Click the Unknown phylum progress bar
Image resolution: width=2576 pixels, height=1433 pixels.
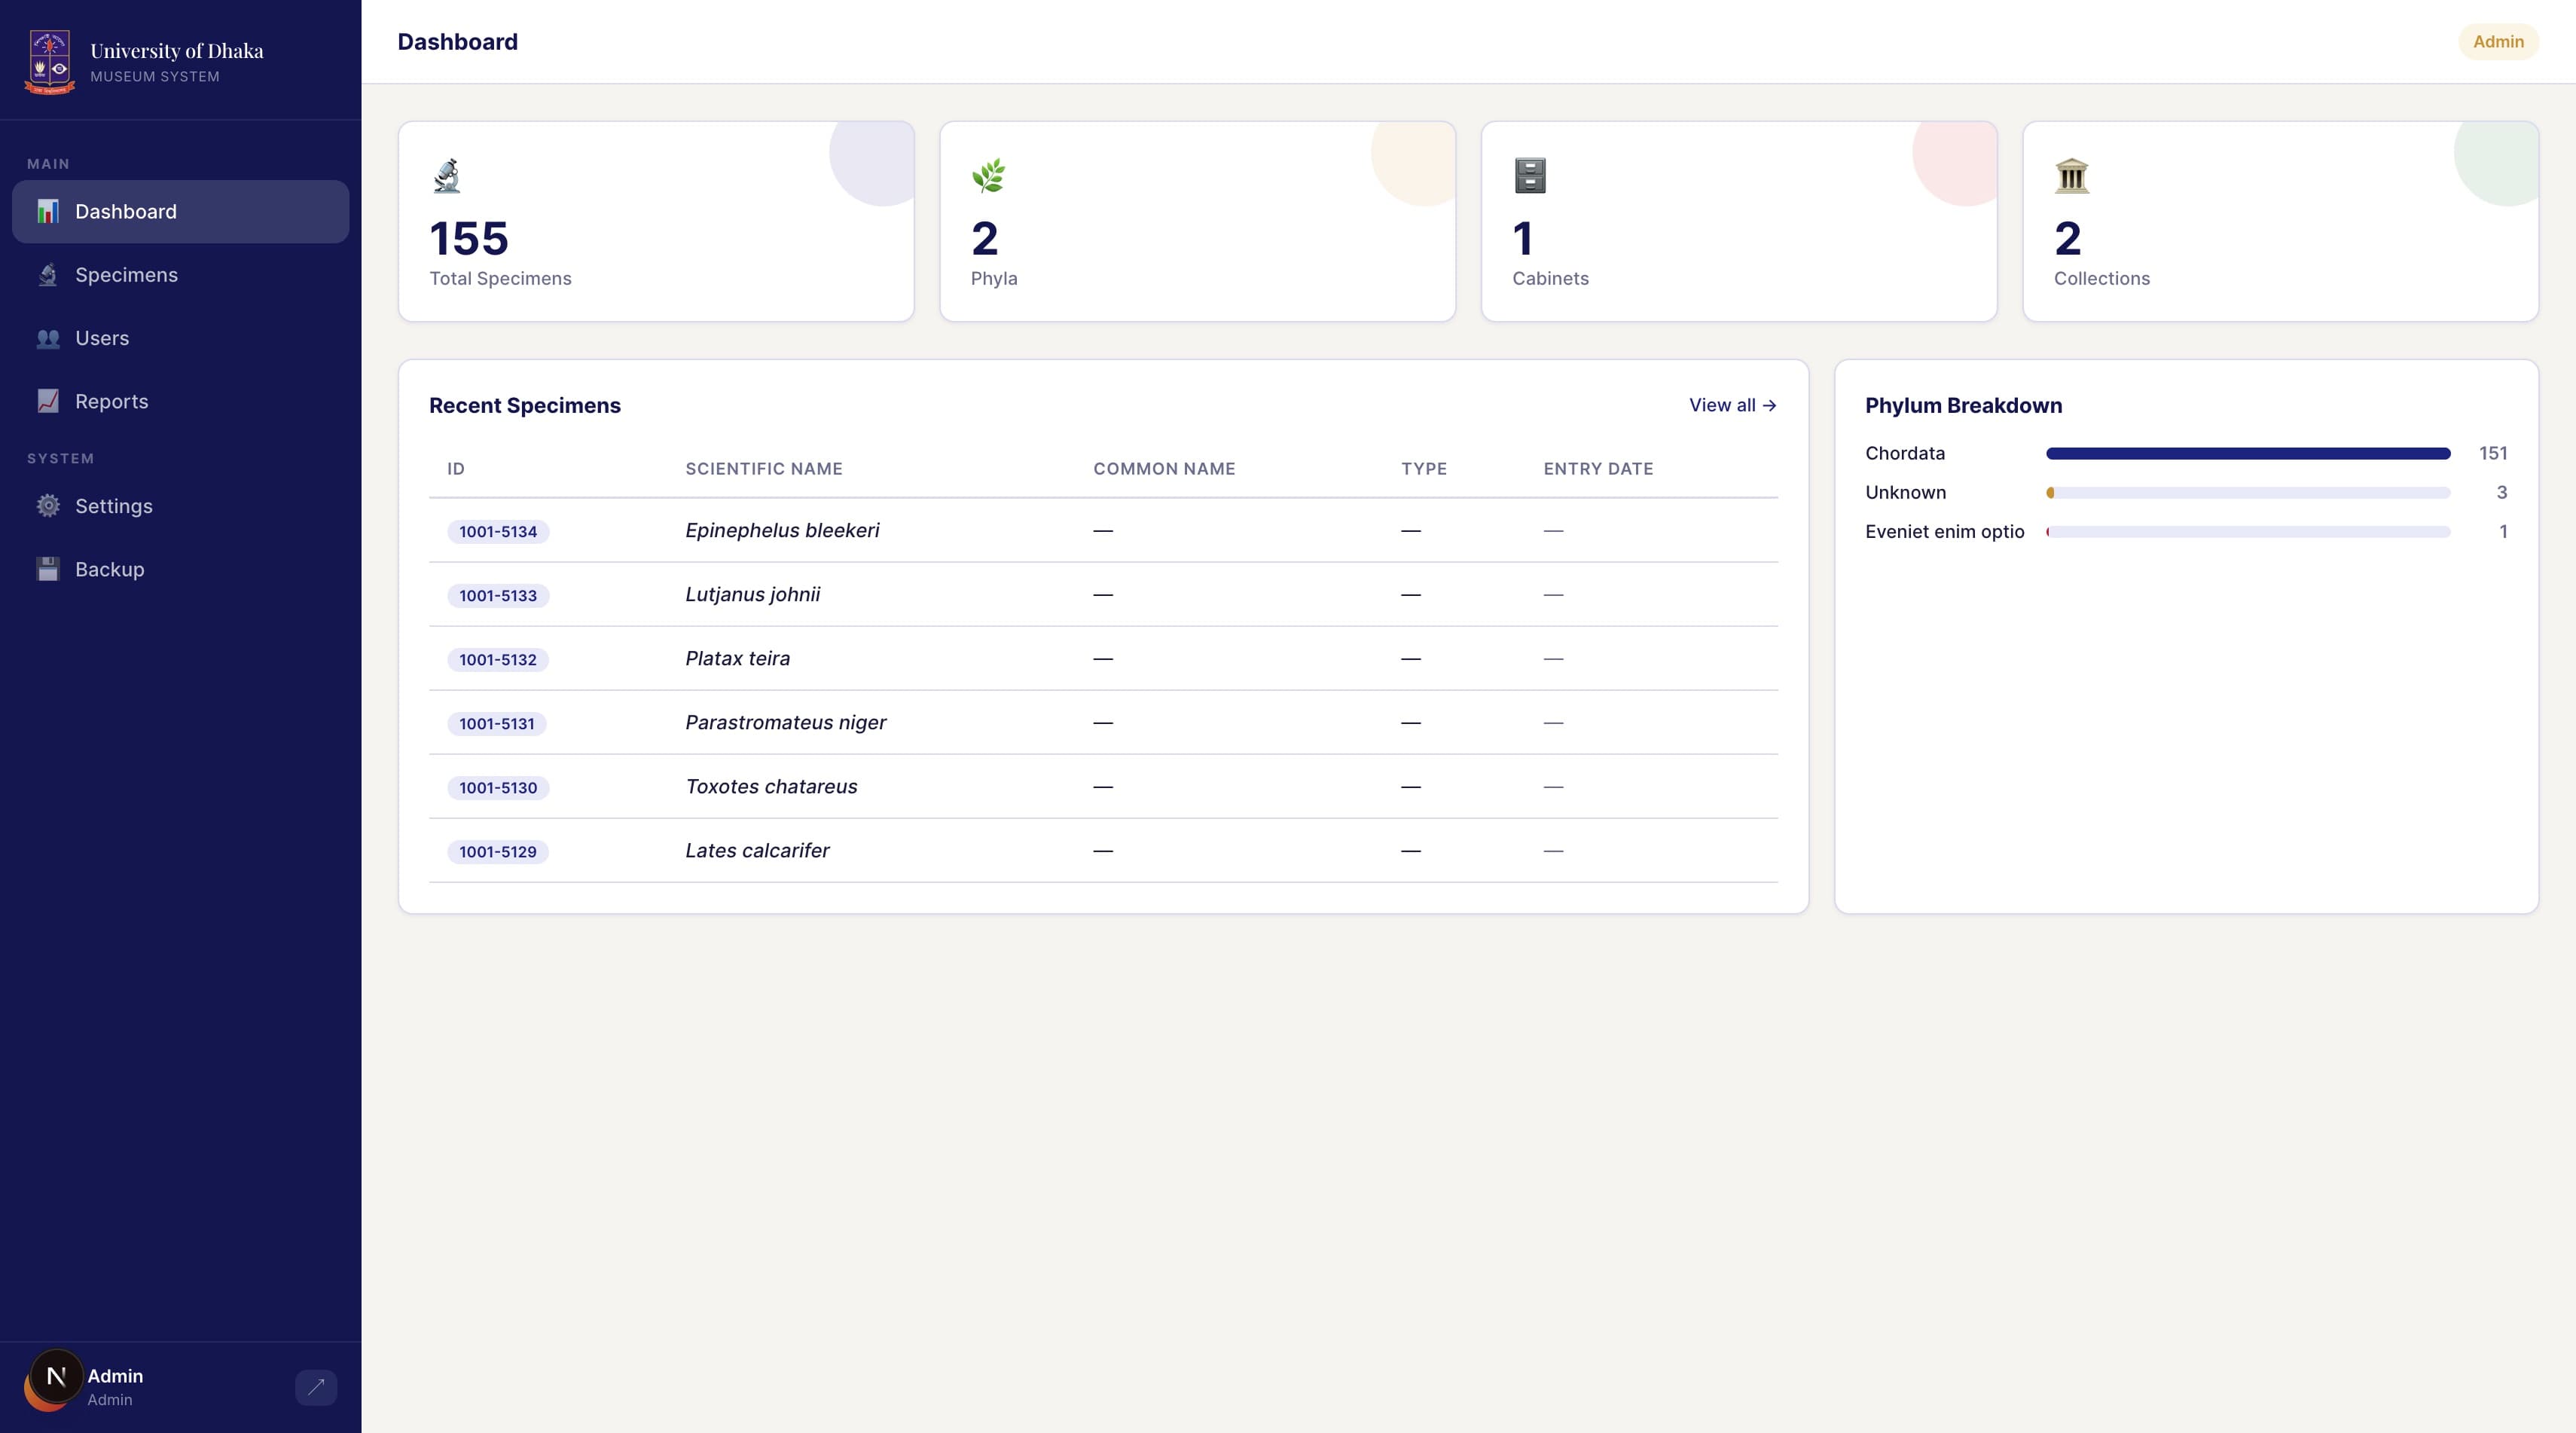pyautogui.click(x=2248, y=492)
